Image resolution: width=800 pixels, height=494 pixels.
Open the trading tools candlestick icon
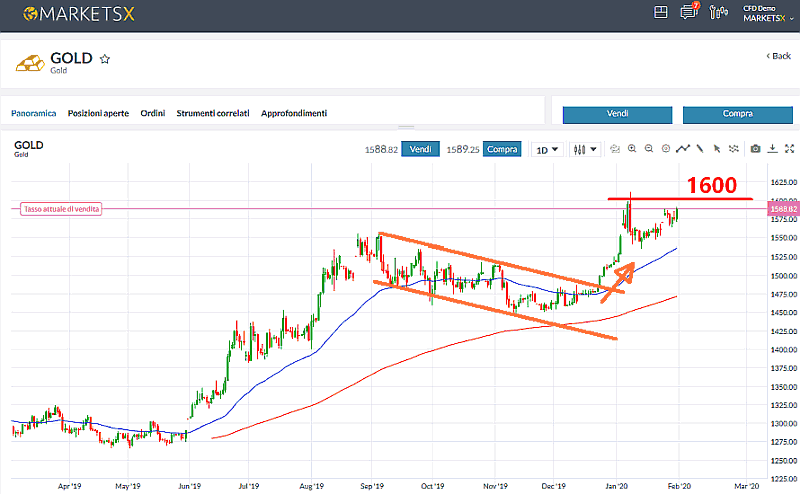click(717, 13)
